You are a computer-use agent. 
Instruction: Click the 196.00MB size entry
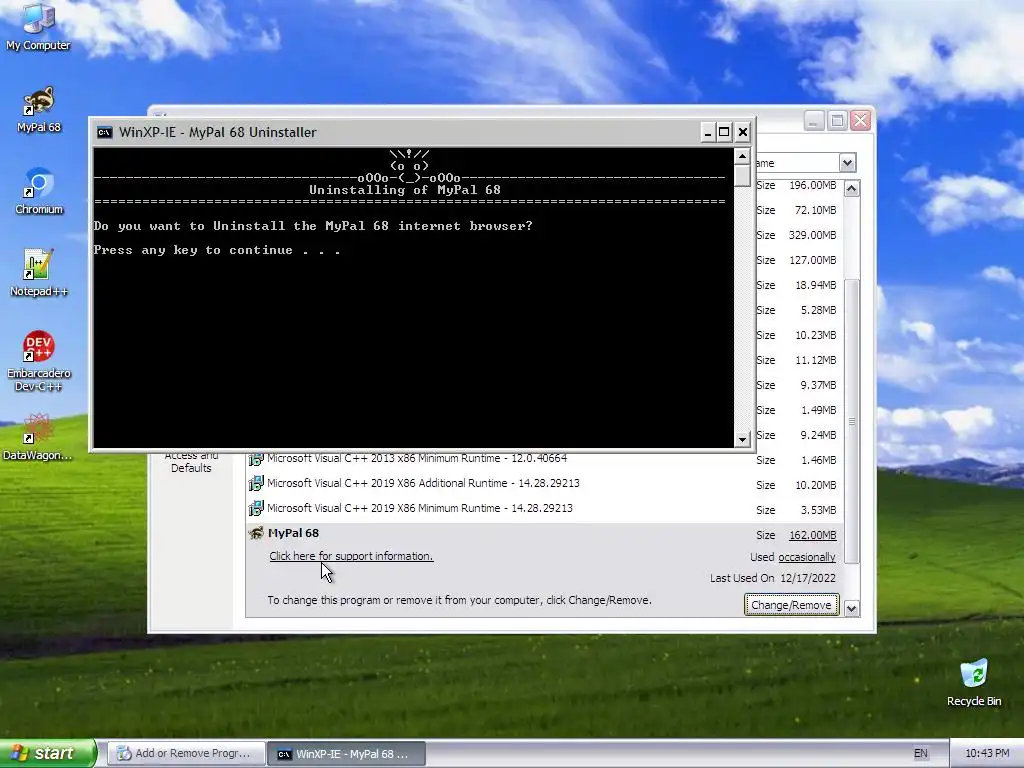click(x=812, y=185)
